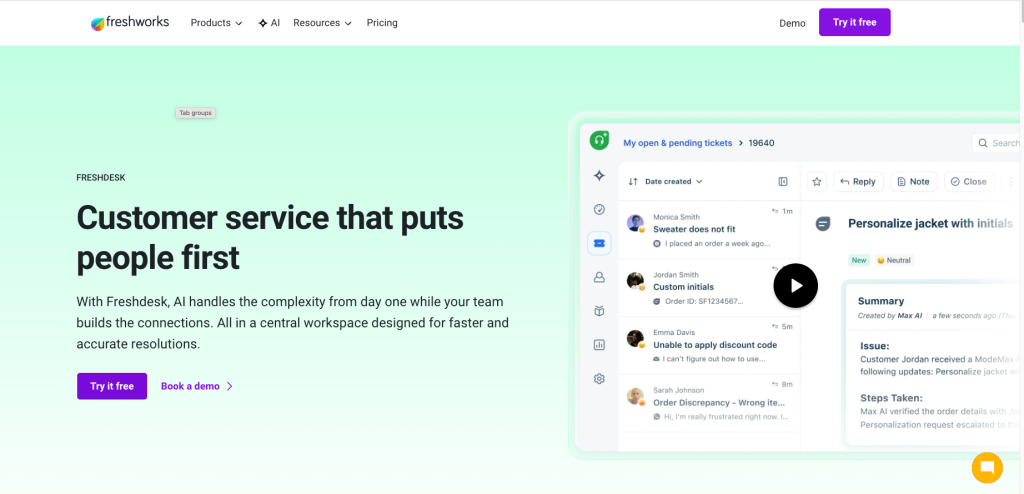Click Emma Davis's avatar
Screen dimensions: 1024x494
[x=635, y=338]
